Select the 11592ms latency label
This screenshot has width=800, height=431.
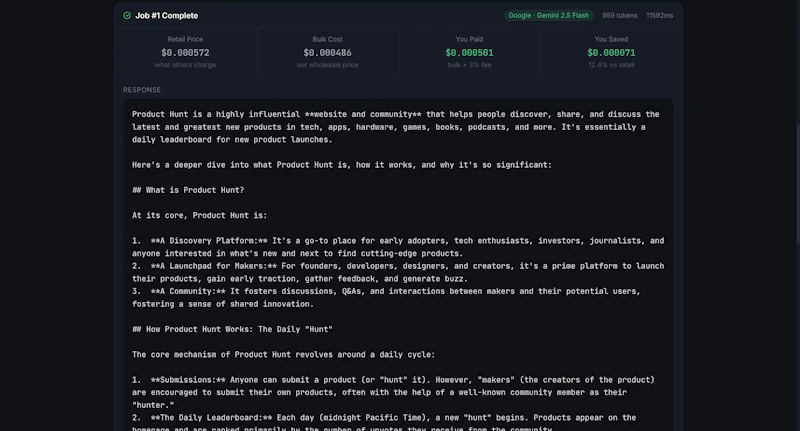tap(659, 15)
